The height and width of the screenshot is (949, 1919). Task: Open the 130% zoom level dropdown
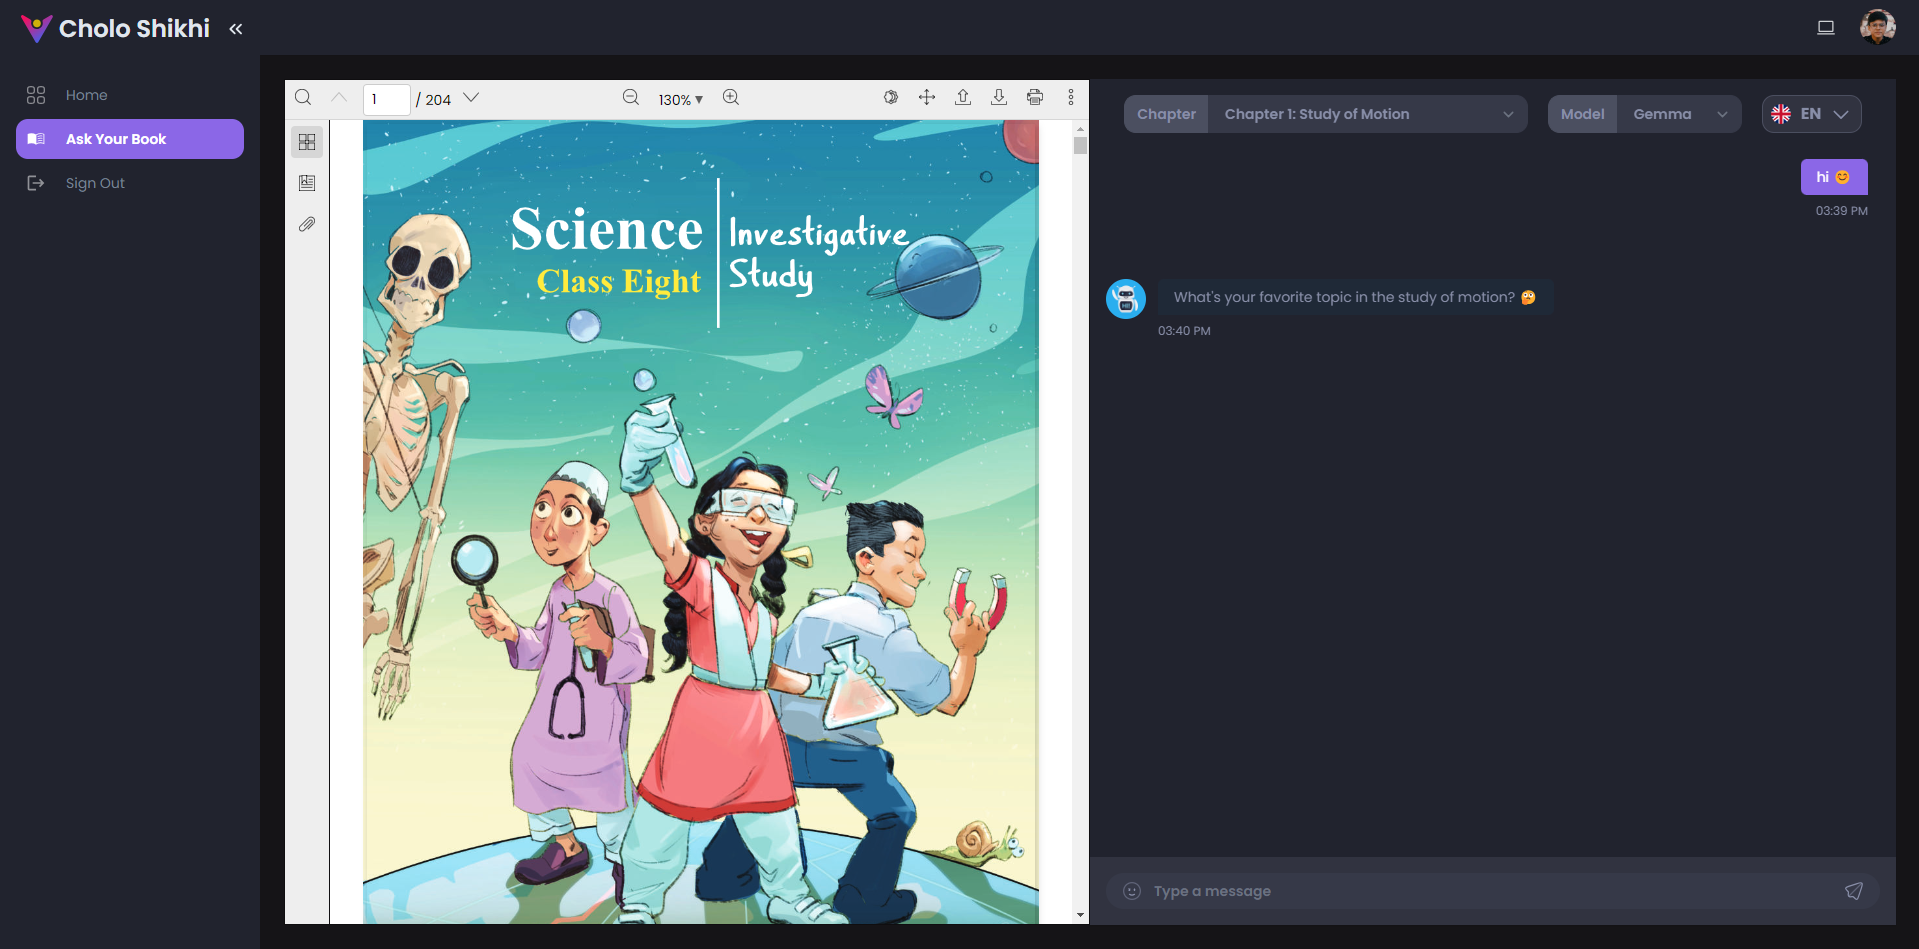click(x=681, y=99)
